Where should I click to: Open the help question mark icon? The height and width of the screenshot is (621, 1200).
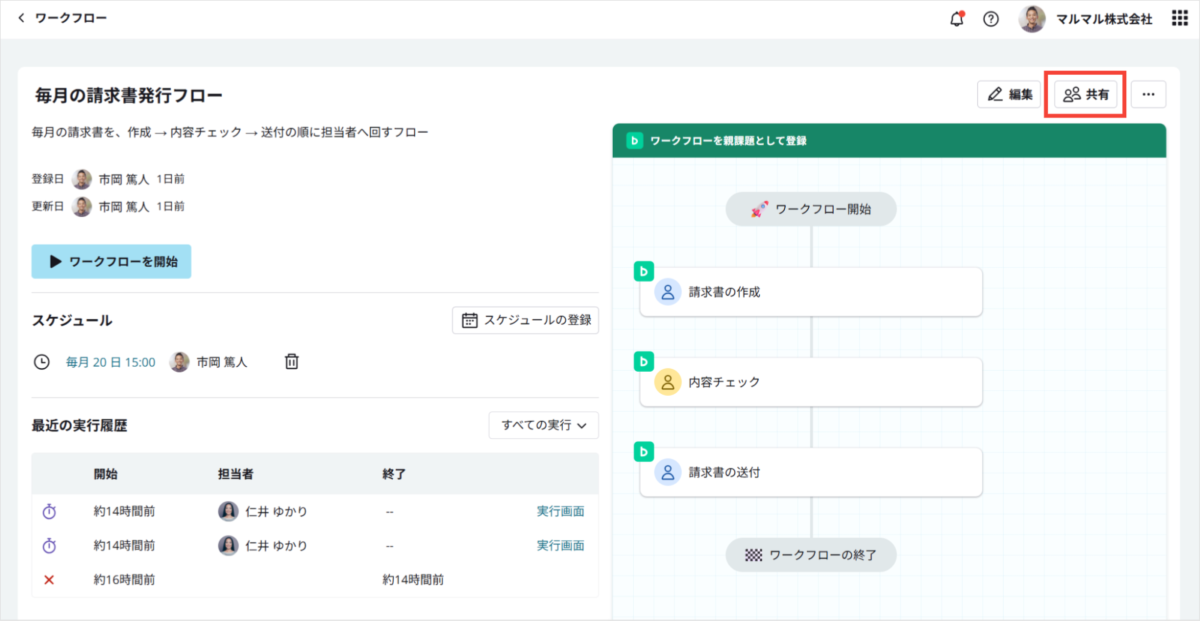pos(991,19)
